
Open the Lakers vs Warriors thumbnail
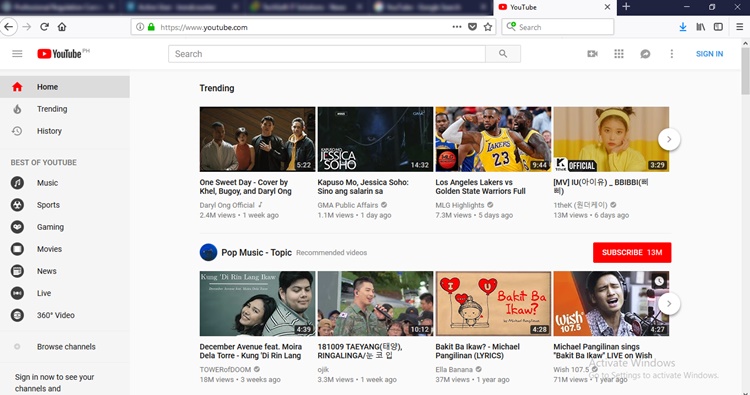point(493,139)
